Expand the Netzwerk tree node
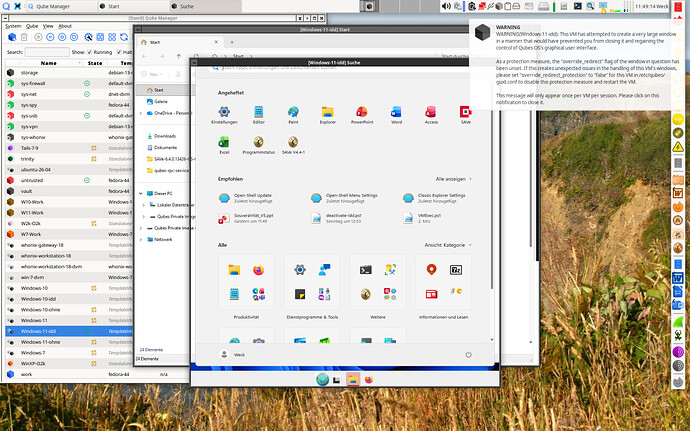Viewport: 690px width, 431px height. pyautogui.click(x=141, y=239)
